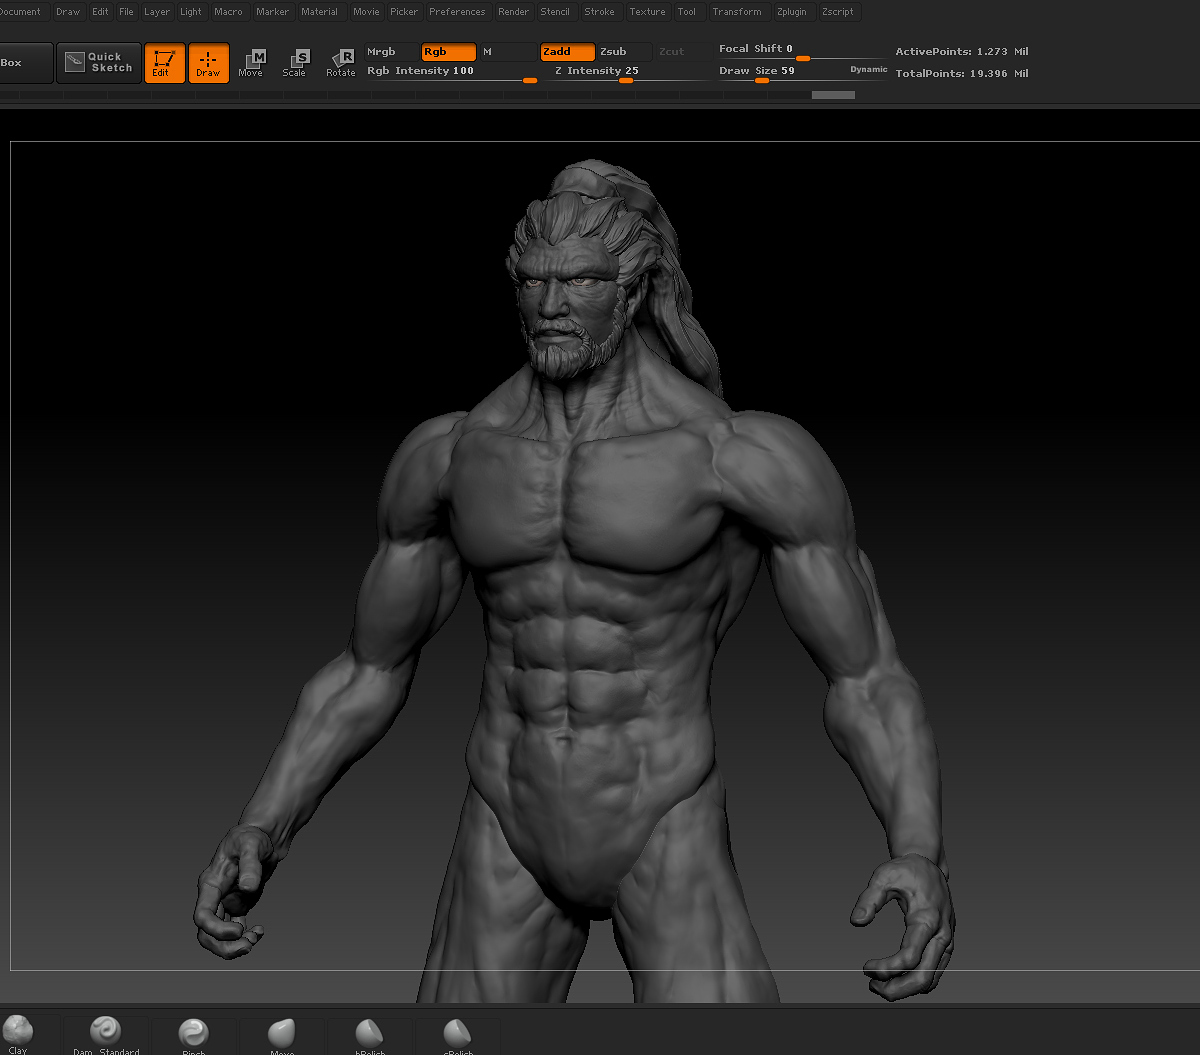Click the TotalPoints count readout
Screen dimensions: 1200x1055
962,74
